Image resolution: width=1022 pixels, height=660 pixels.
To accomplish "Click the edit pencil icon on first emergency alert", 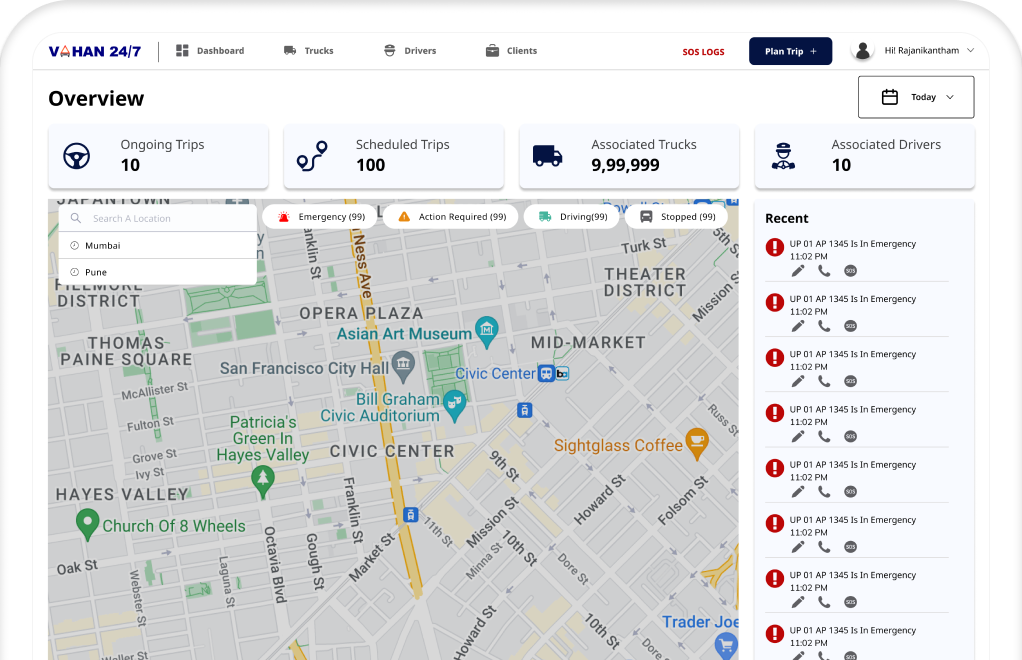I will coord(798,271).
